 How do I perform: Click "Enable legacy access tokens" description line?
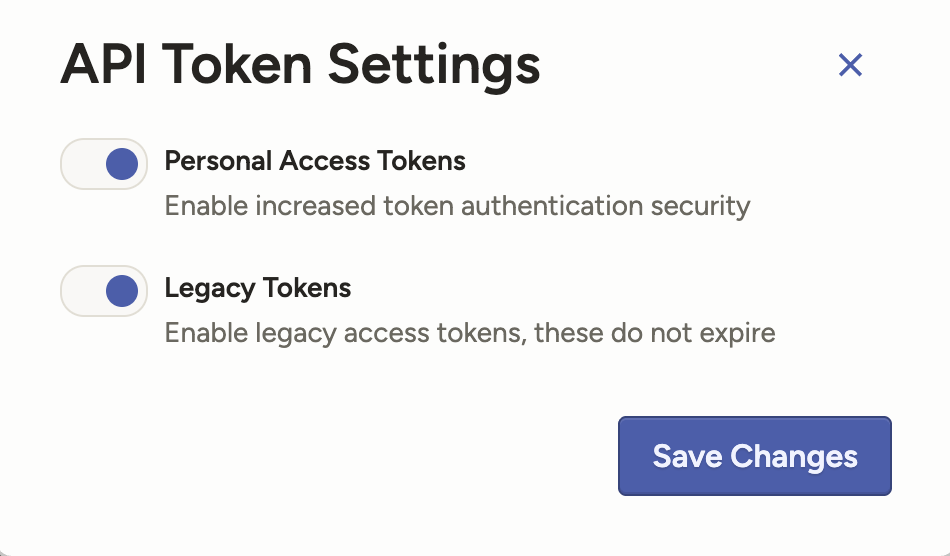click(x=470, y=332)
